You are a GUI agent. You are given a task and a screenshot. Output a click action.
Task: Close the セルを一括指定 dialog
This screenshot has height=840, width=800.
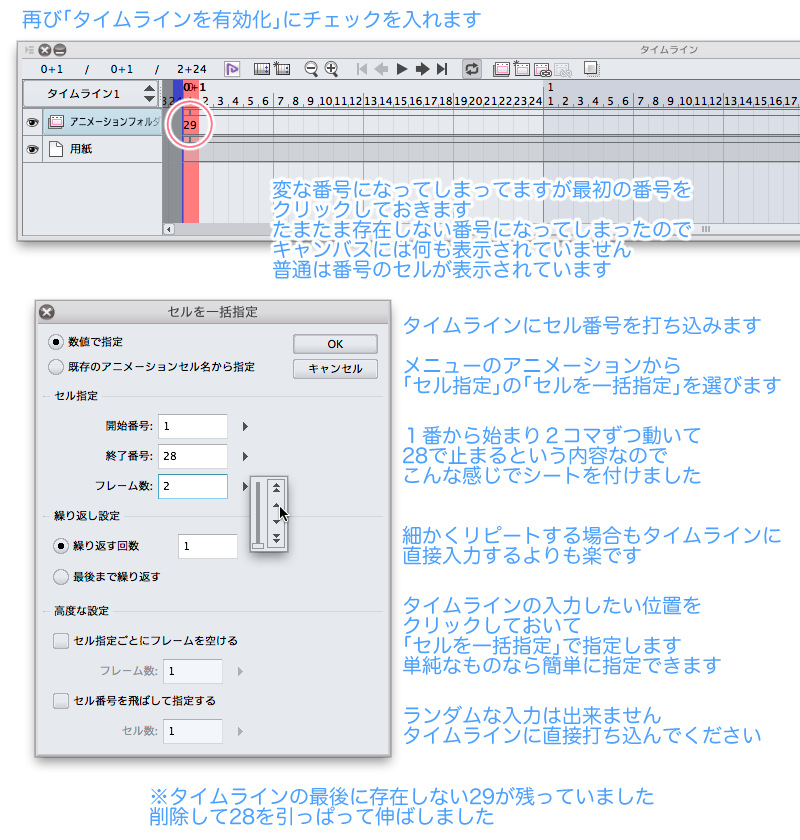pyautogui.click(x=47, y=312)
